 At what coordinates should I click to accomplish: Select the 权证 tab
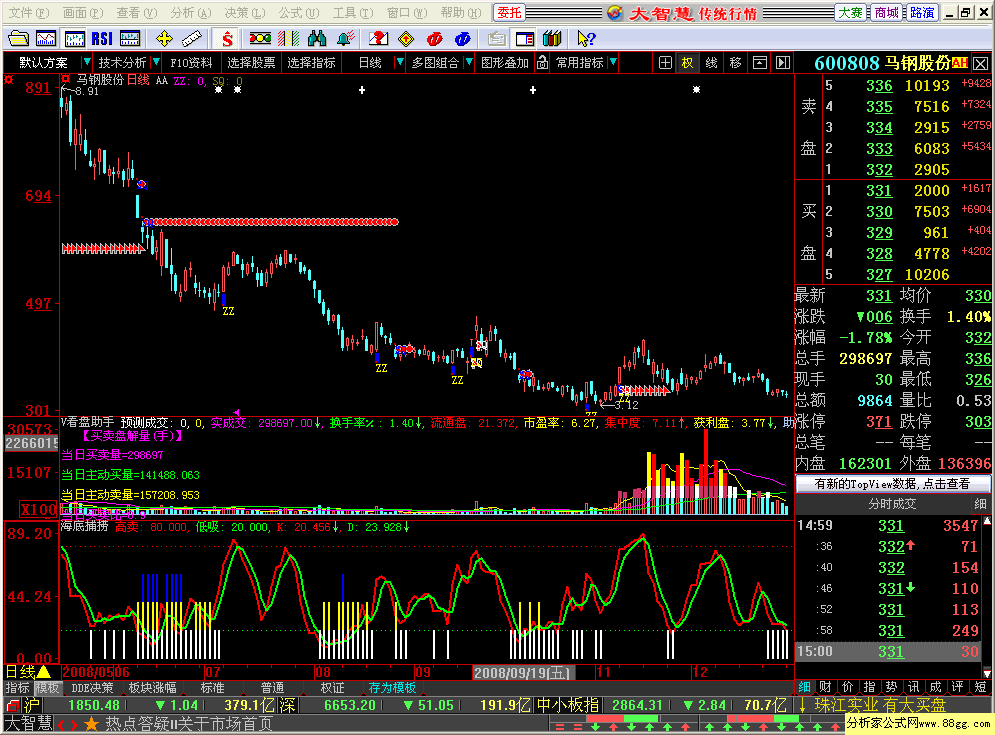coord(333,688)
